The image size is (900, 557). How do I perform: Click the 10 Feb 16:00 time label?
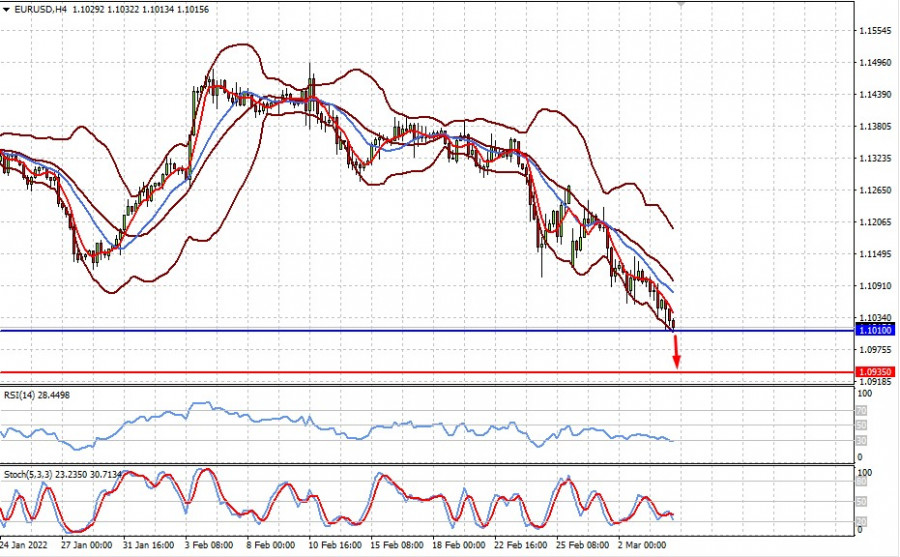coord(335,545)
